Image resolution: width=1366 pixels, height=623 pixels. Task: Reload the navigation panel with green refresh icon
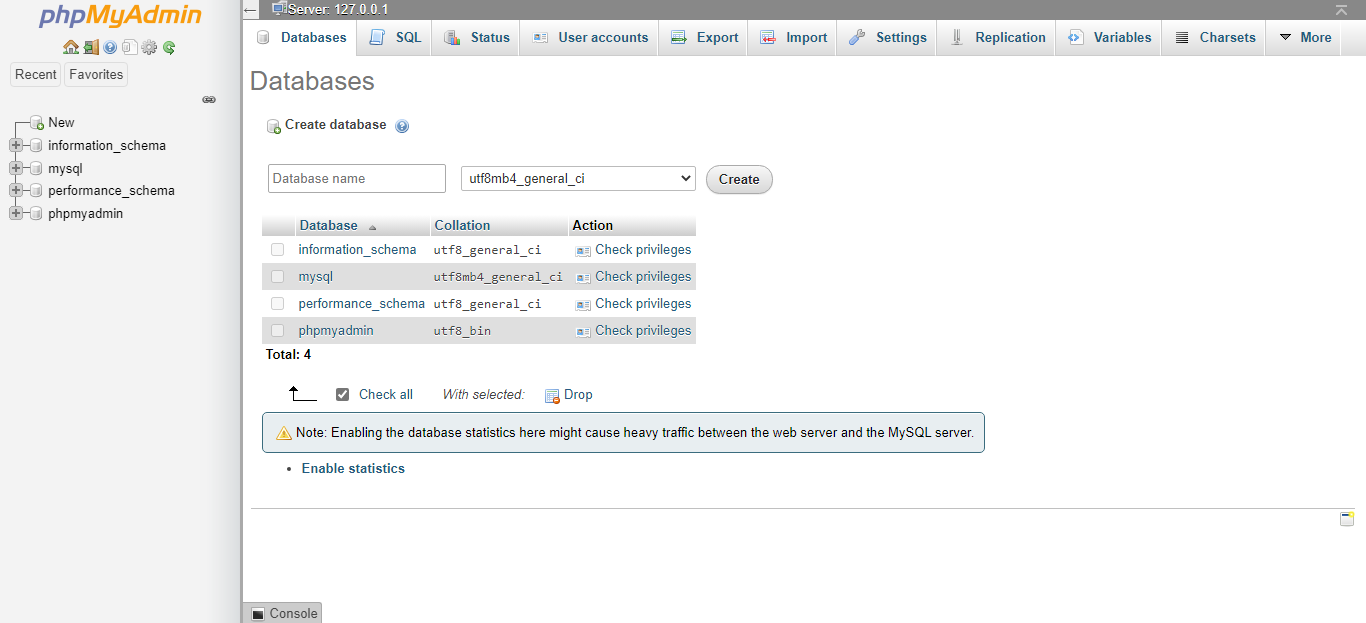(x=169, y=47)
